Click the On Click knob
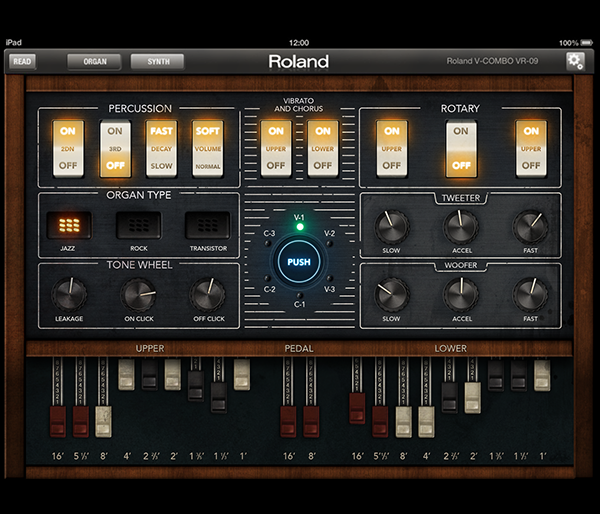This screenshot has width=600, height=514. tap(137, 294)
